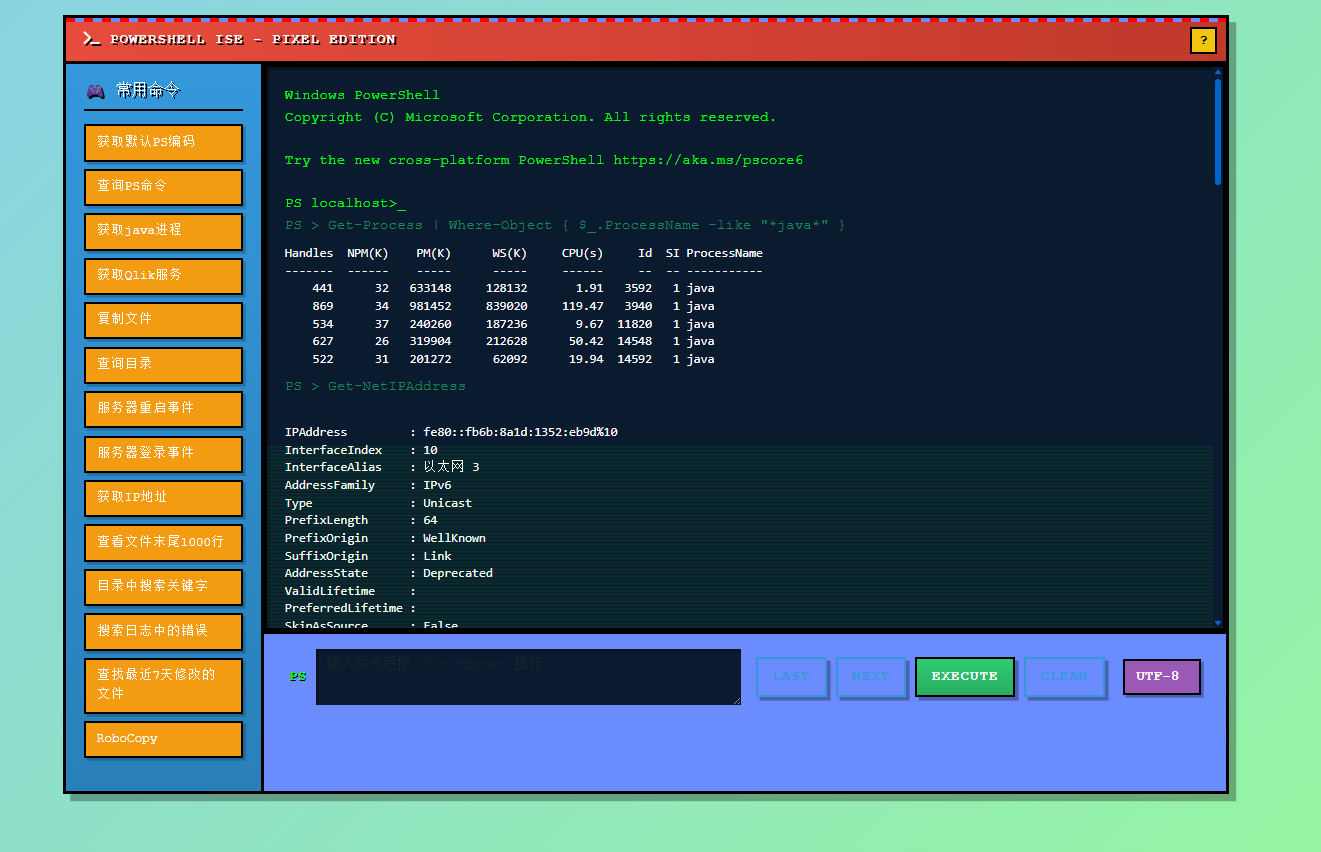Screen dimensions: 1321x852
Task: Click the NEXT history button
Action: point(871,676)
